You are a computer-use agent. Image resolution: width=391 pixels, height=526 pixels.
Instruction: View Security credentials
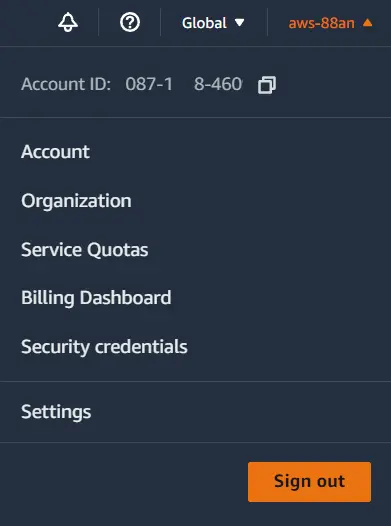coord(104,347)
